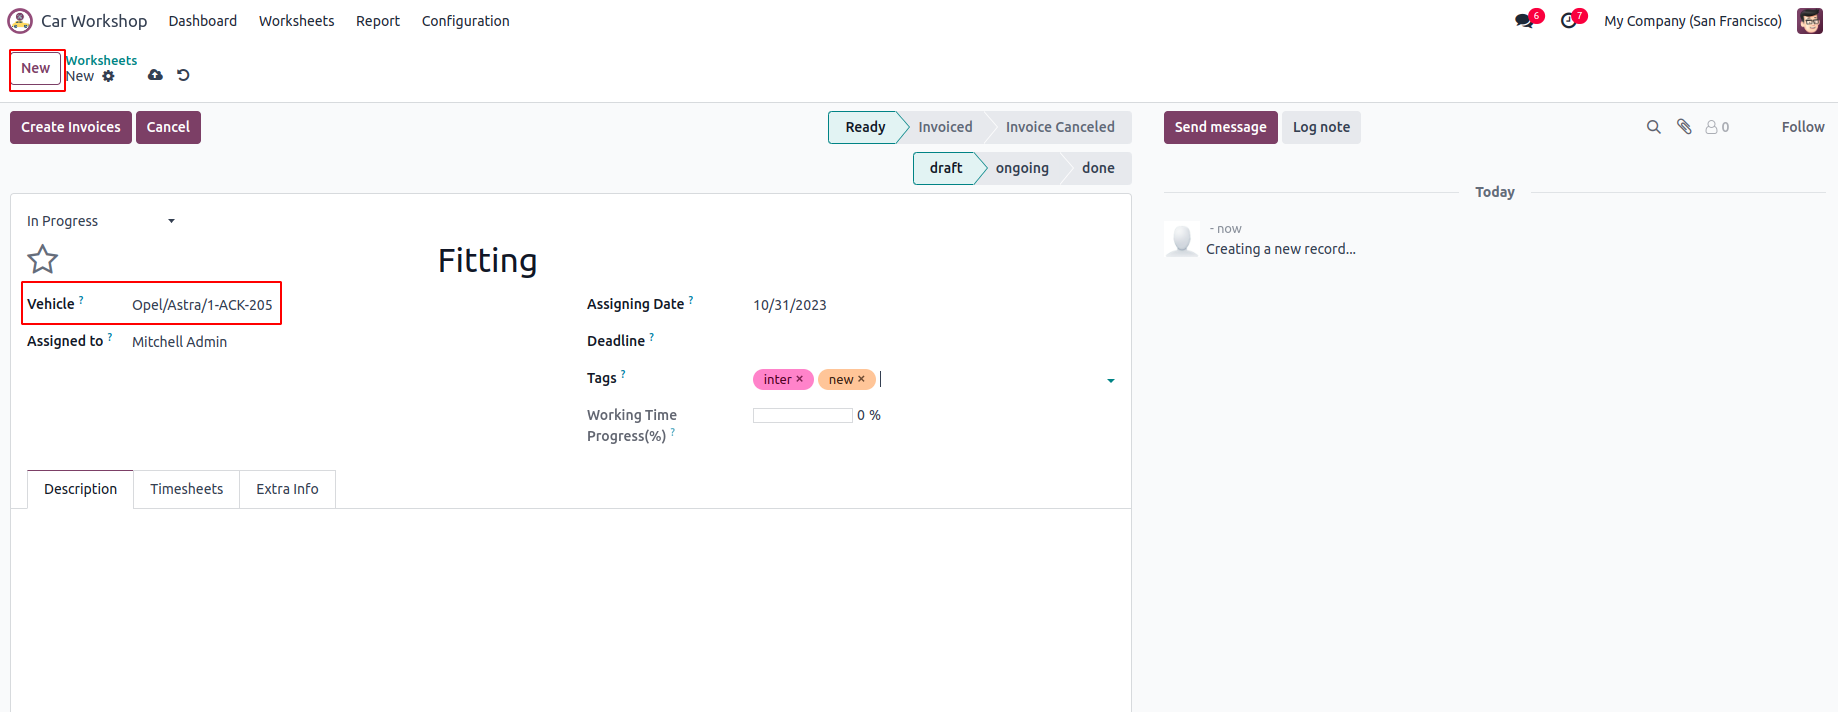Click the Create Invoices button
The image size is (1838, 712).
71,127
